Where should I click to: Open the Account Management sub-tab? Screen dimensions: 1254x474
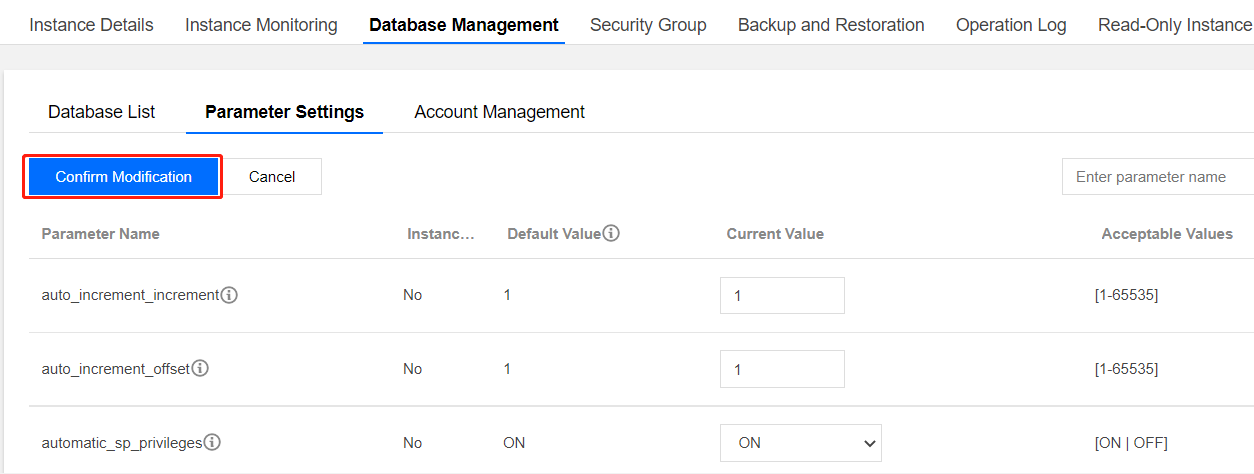[500, 112]
